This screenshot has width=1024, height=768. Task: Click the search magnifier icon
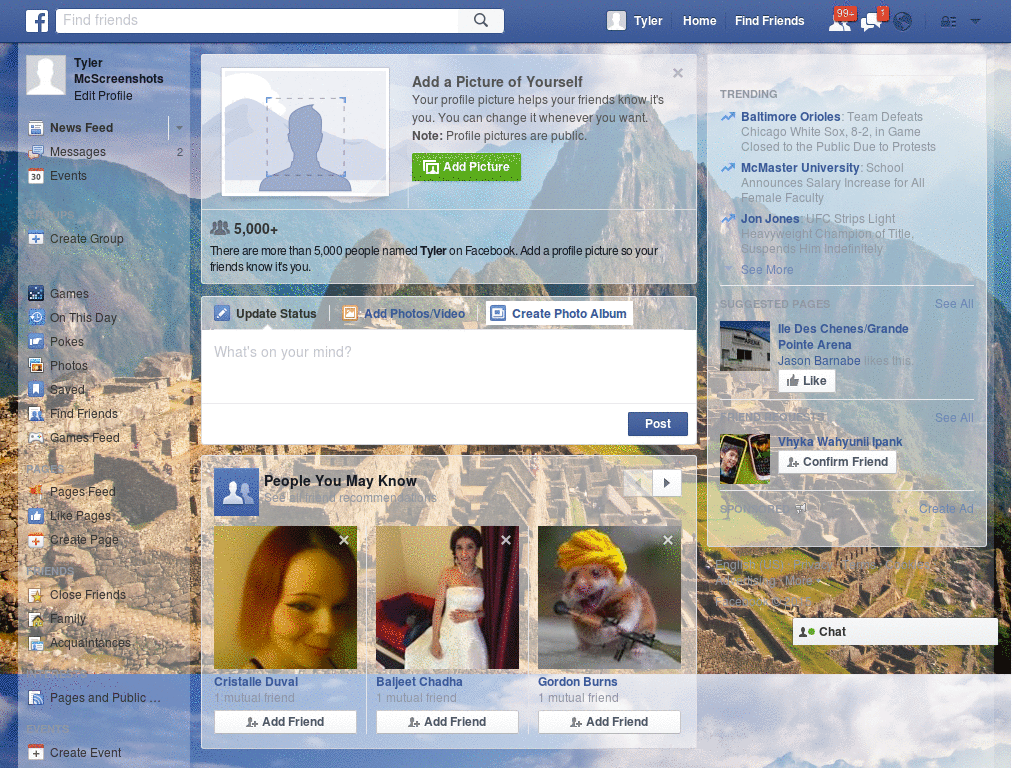(481, 20)
